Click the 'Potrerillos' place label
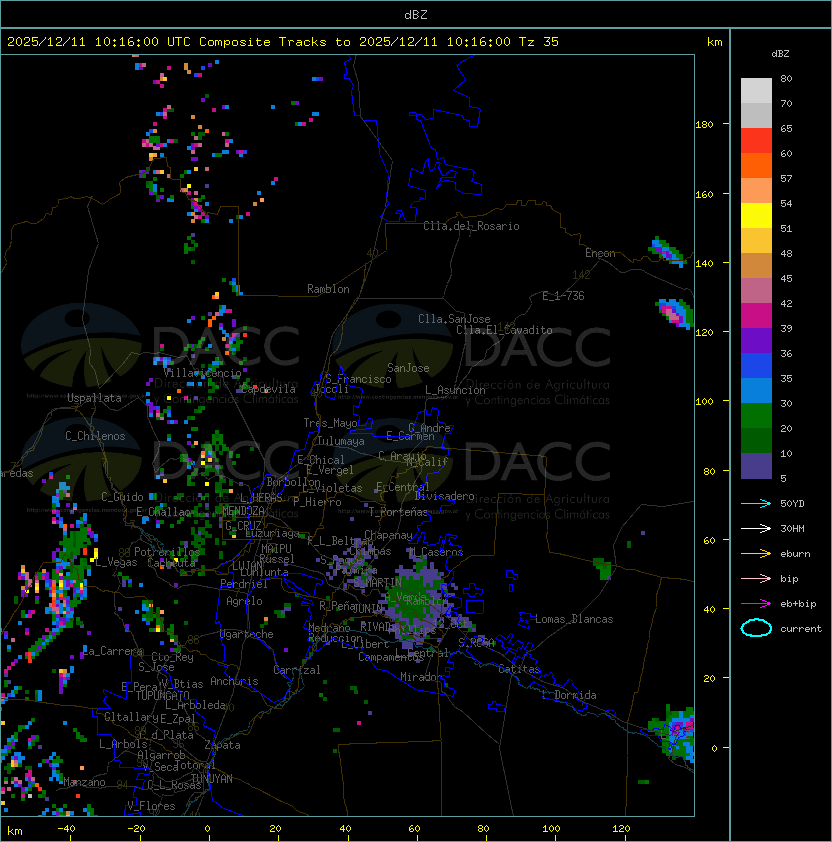Image resolution: width=832 pixels, height=842 pixels. [x=167, y=552]
